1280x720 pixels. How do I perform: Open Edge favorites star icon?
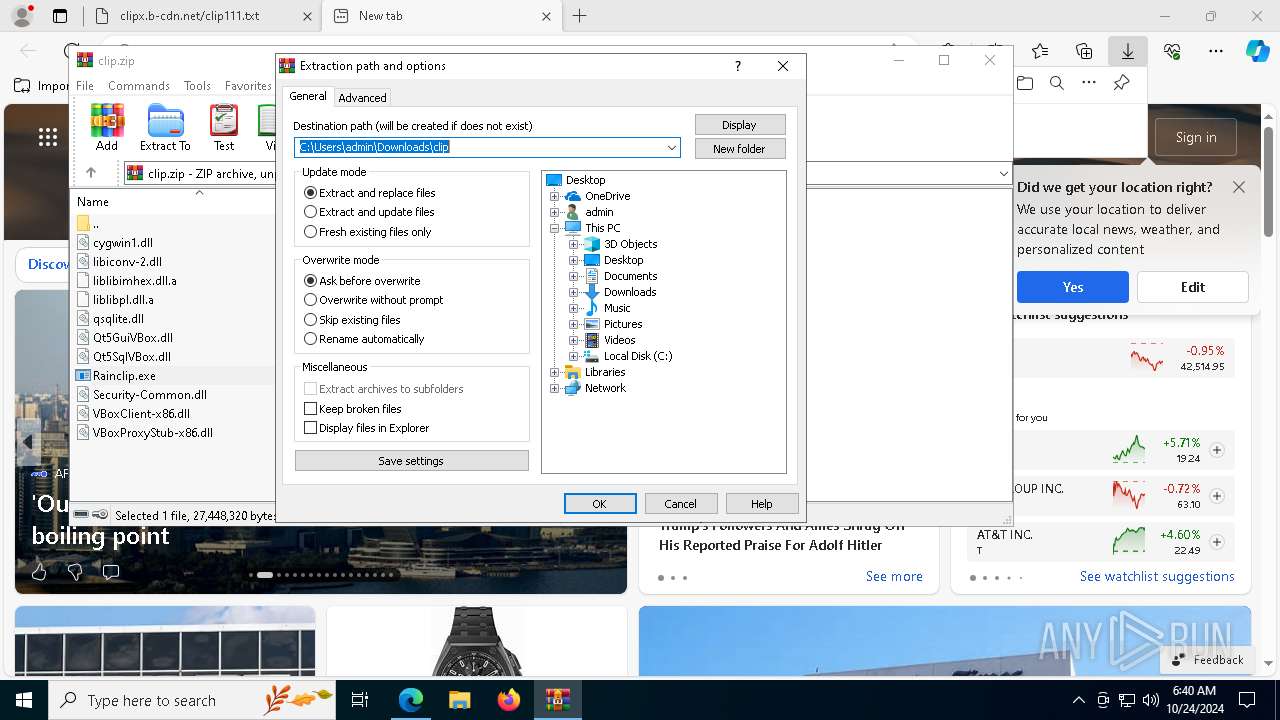click(x=1040, y=51)
